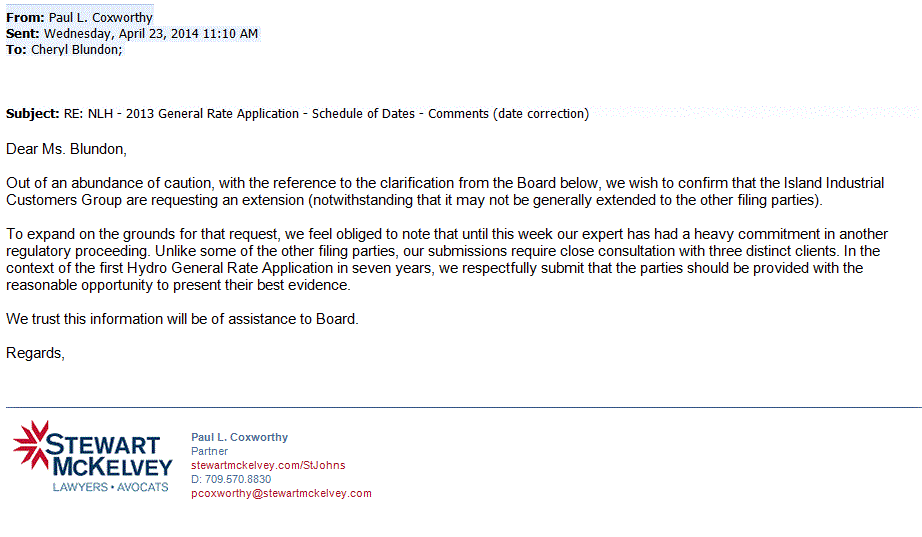This screenshot has width=922, height=537.
Task: Click the paragraph starting 'Out of an abundance'
Action: tap(445, 192)
